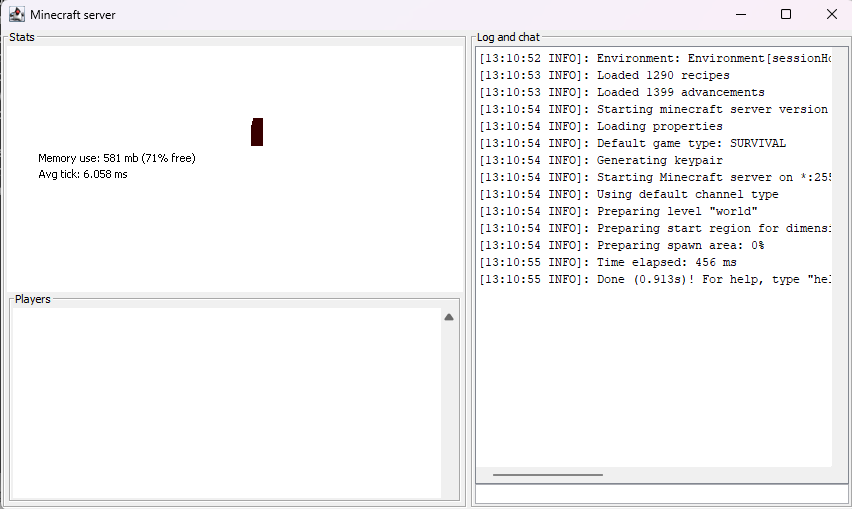Click the 'Stats' panel label
Image resolution: width=852 pixels, height=509 pixels.
22,37
